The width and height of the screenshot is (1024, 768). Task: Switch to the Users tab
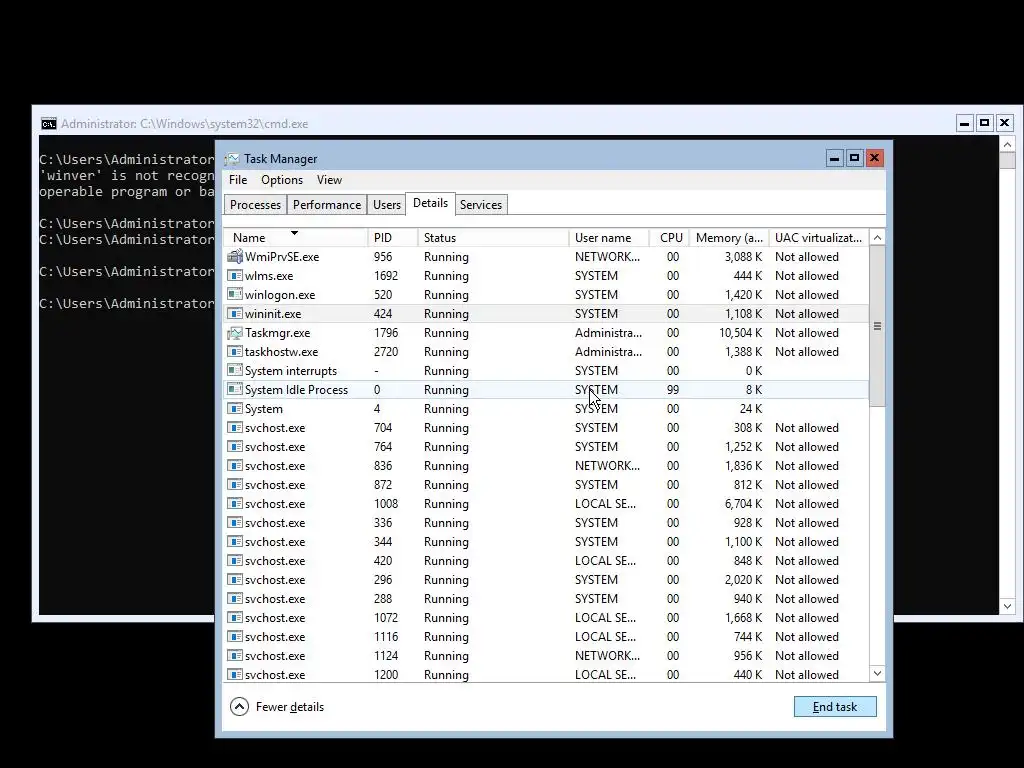click(x=387, y=204)
